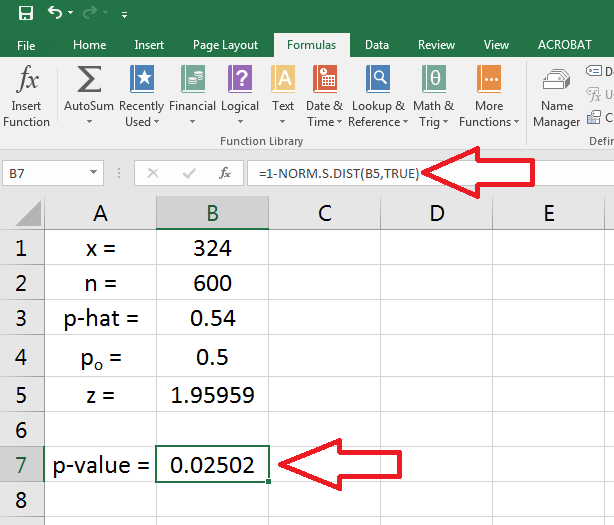This screenshot has height=525, width=614.
Task: Click the Save icon in title bar
Action: tap(26, 14)
